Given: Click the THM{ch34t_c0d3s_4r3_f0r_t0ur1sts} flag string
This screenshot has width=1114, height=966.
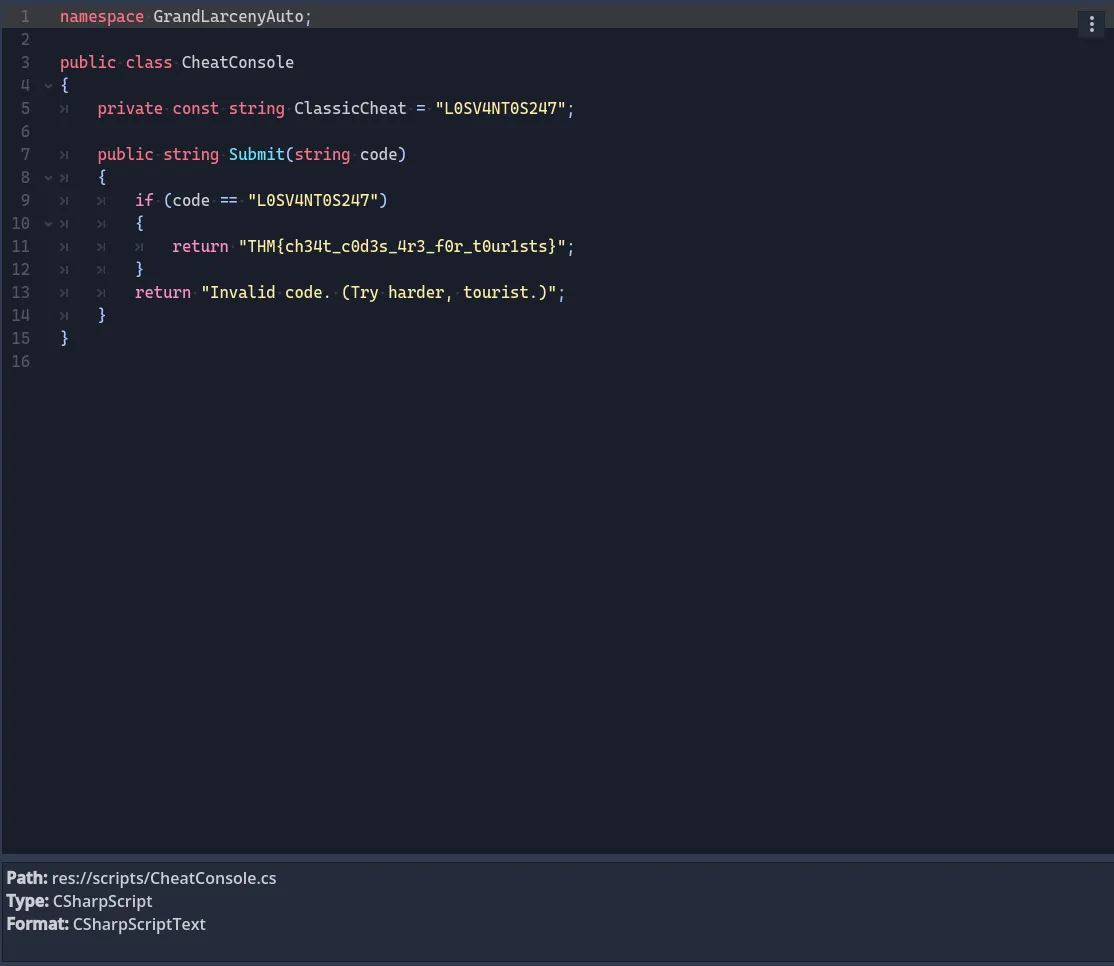Looking at the screenshot, I should (401, 246).
